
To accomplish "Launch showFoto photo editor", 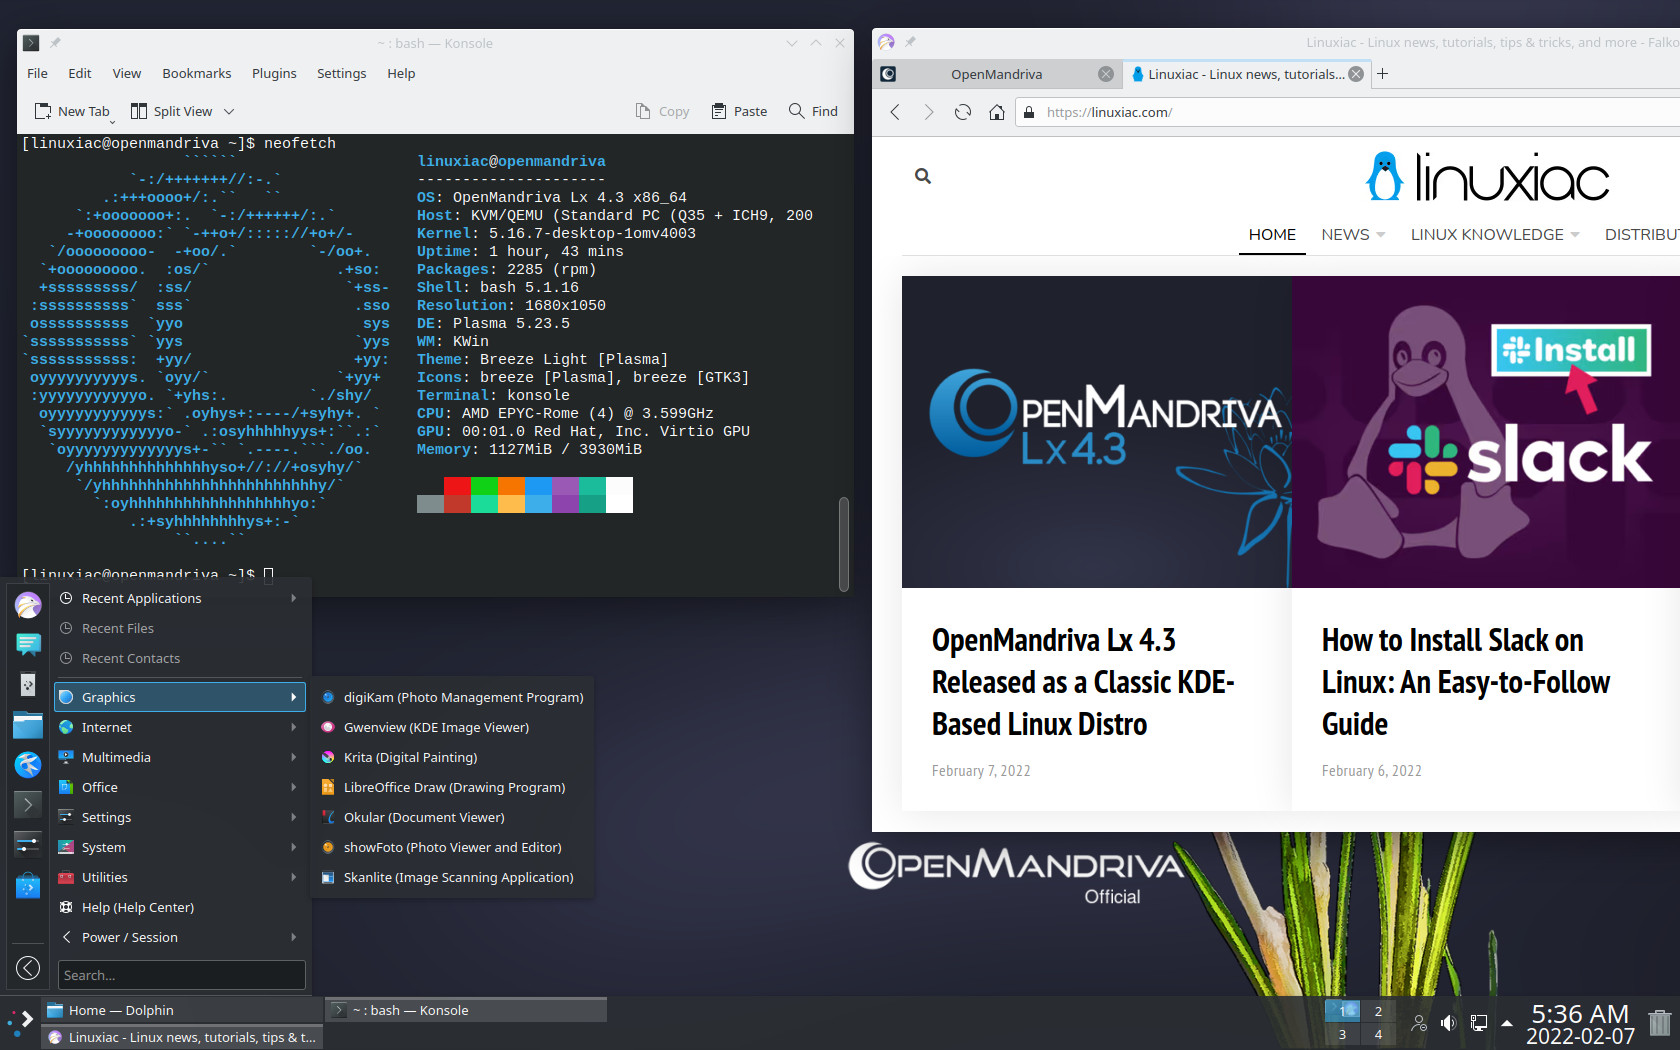I will [x=453, y=847].
